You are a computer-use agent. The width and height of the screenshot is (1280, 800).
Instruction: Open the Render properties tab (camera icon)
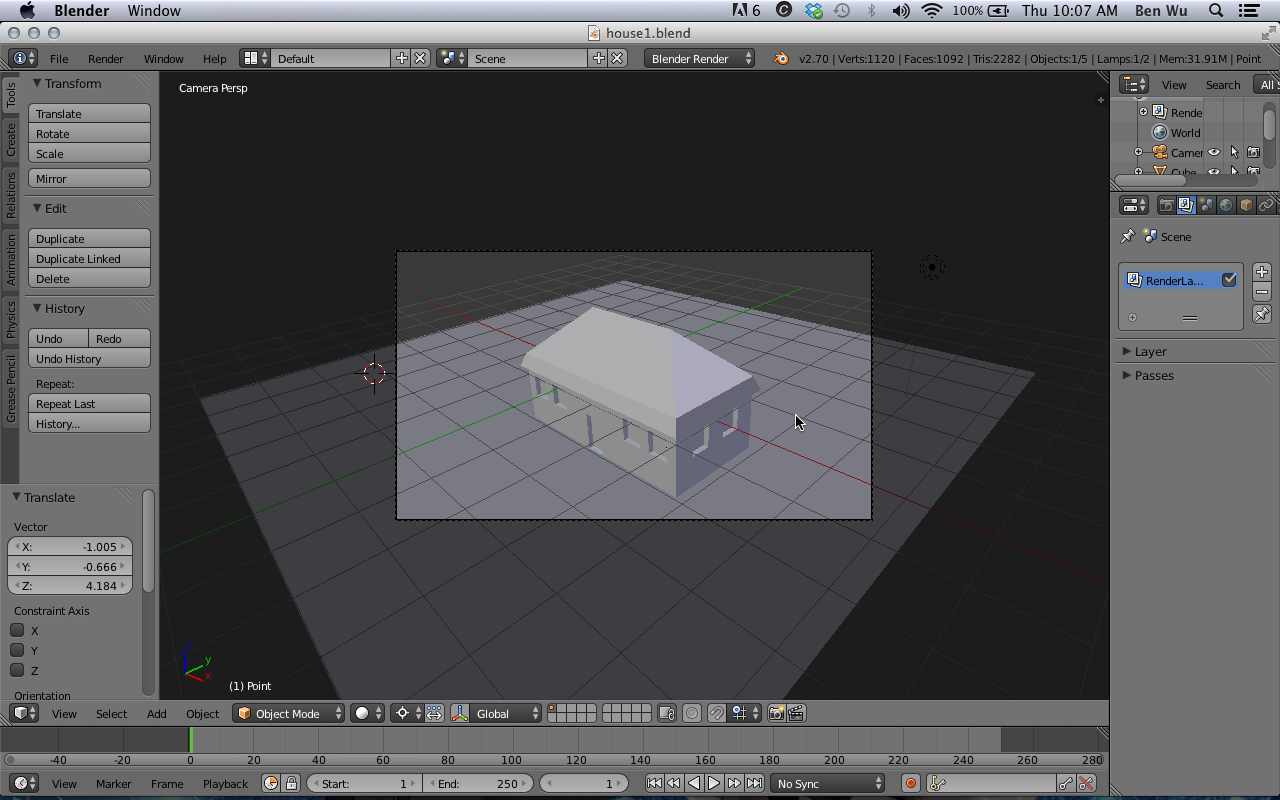tap(1166, 205)
